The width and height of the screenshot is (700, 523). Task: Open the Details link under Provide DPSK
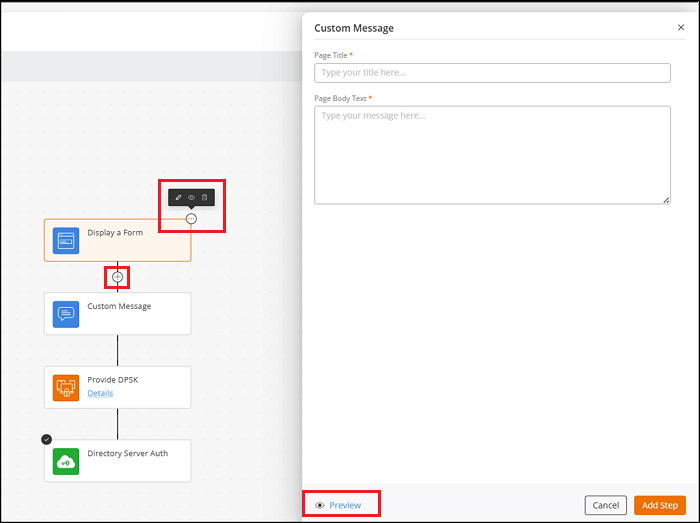100,393
